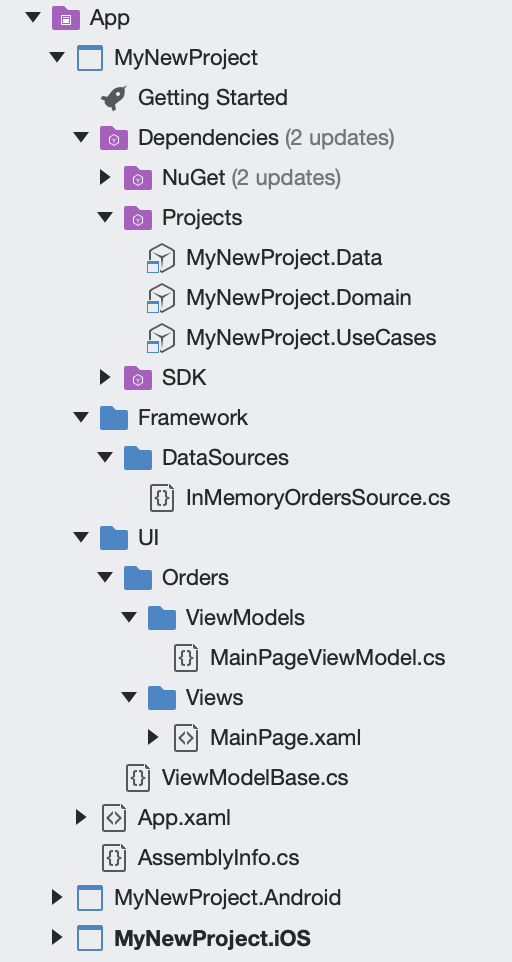512x962 pixels.
Task: Select the MyNewProject.Domain reference
Action: 299,298
